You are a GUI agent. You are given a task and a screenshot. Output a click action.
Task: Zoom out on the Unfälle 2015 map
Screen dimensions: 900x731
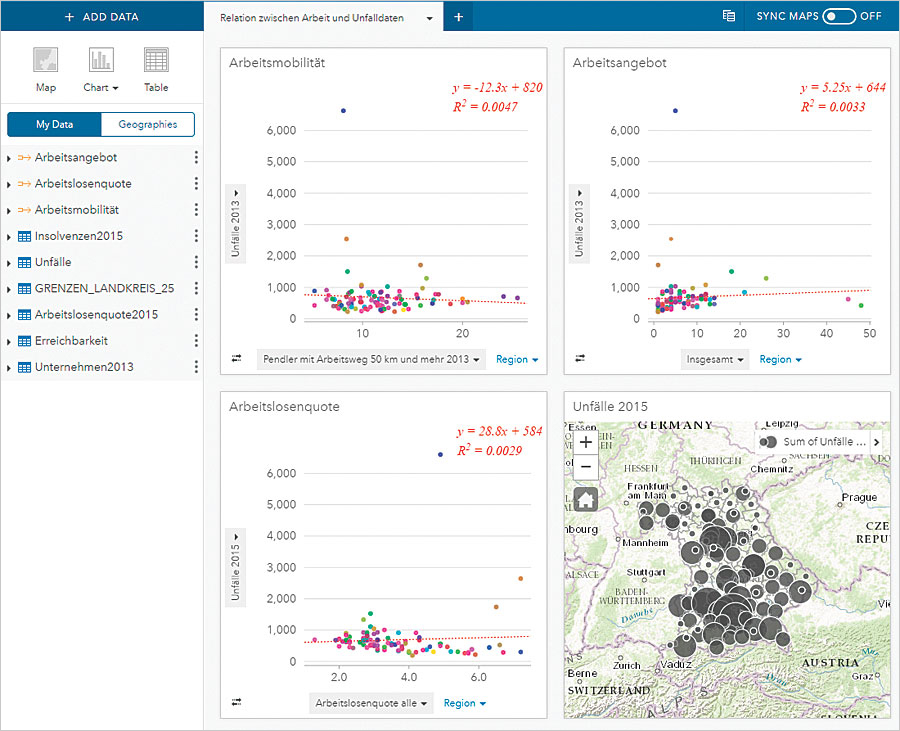(585, 466)
